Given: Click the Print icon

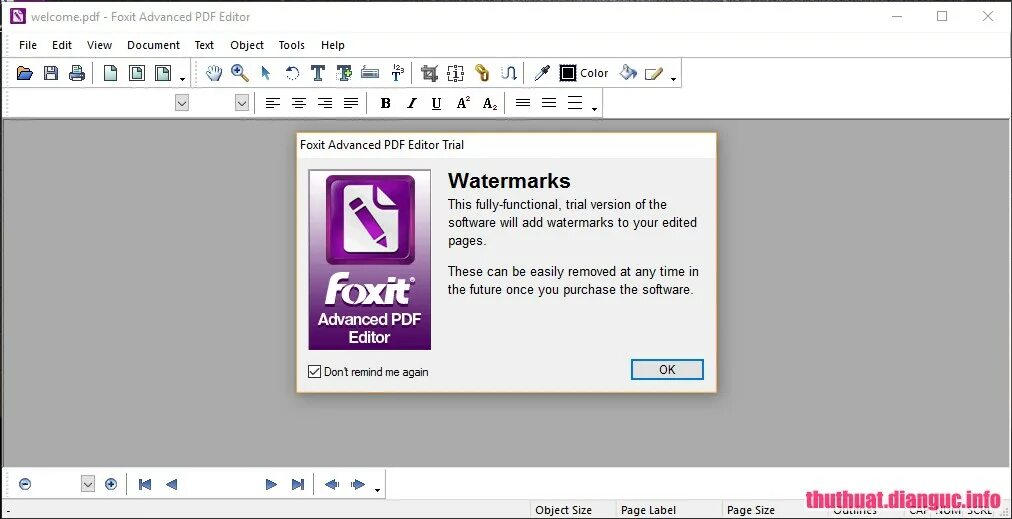Looking at the screenshot, I should (x=77, y=73).
